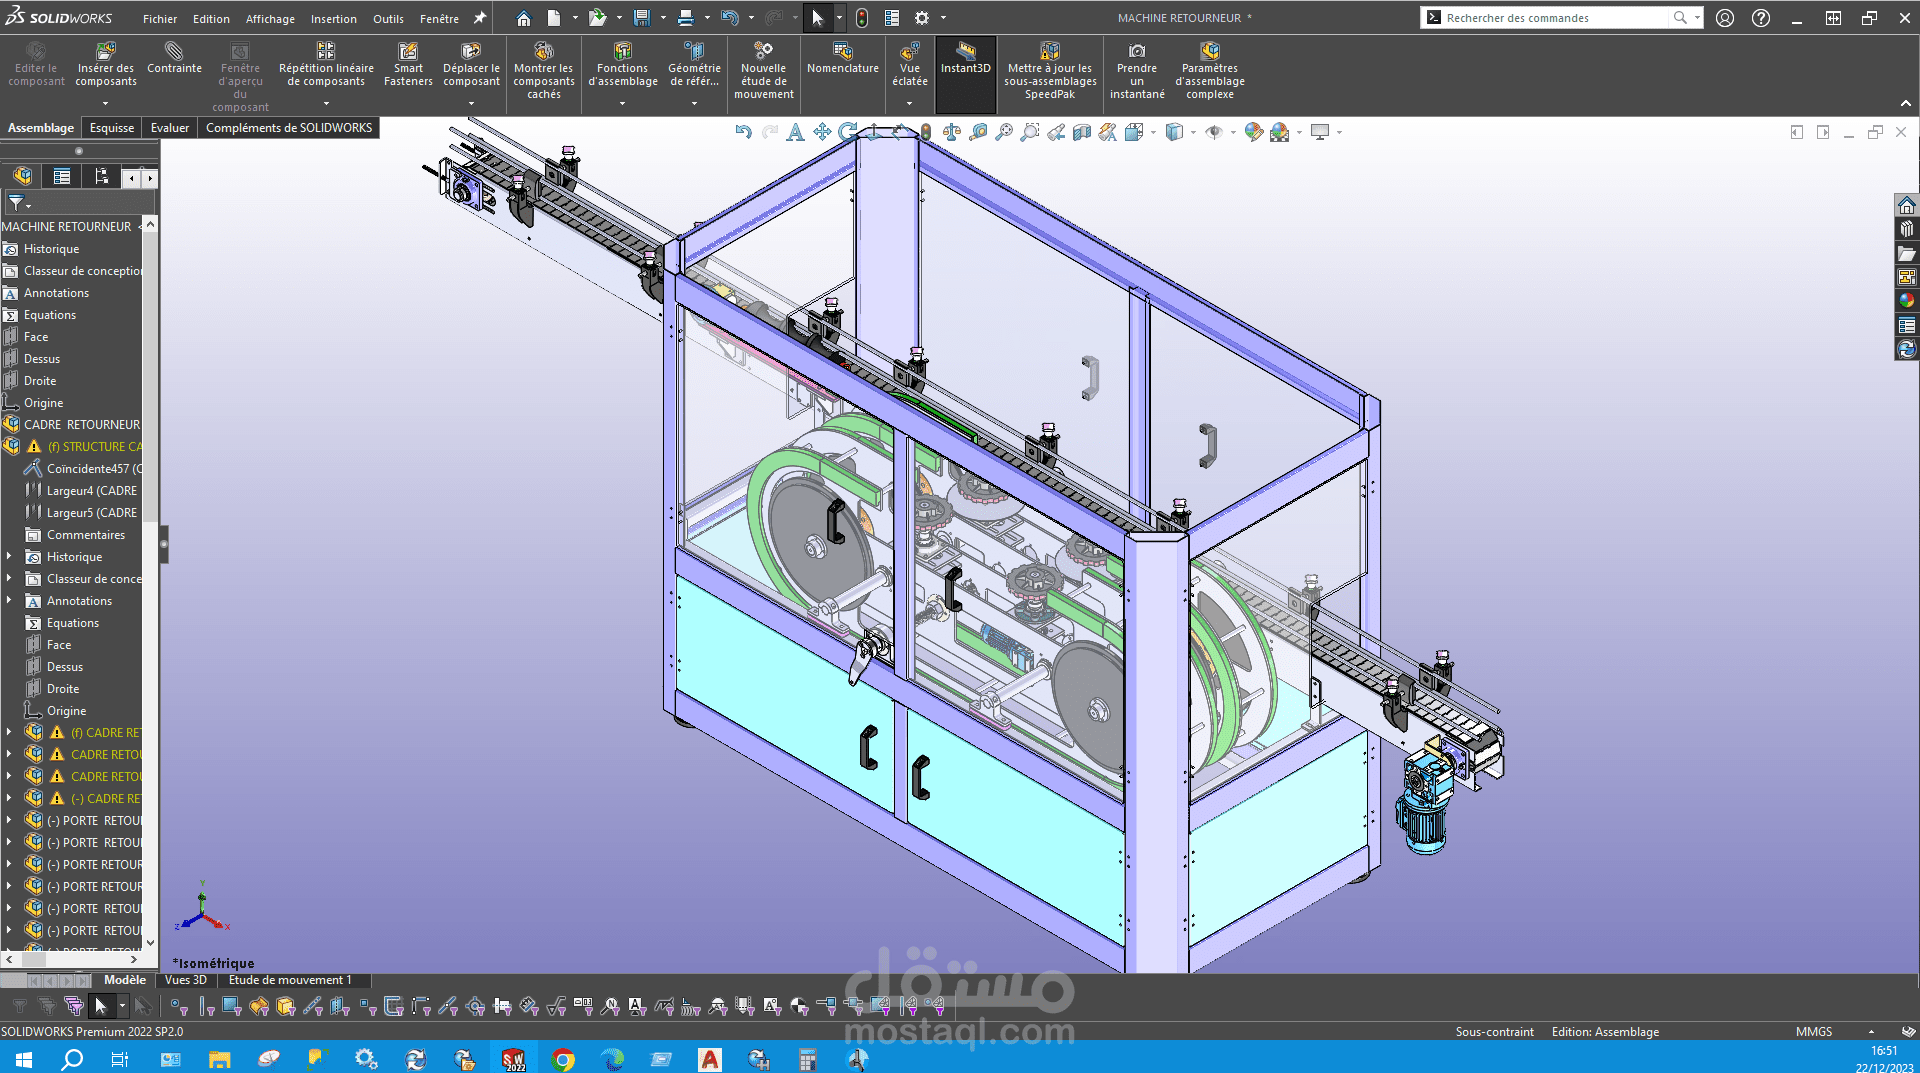Open Custom Properties task pane icon
Screen dimensions: 1920x1073
click(1907, 325)
